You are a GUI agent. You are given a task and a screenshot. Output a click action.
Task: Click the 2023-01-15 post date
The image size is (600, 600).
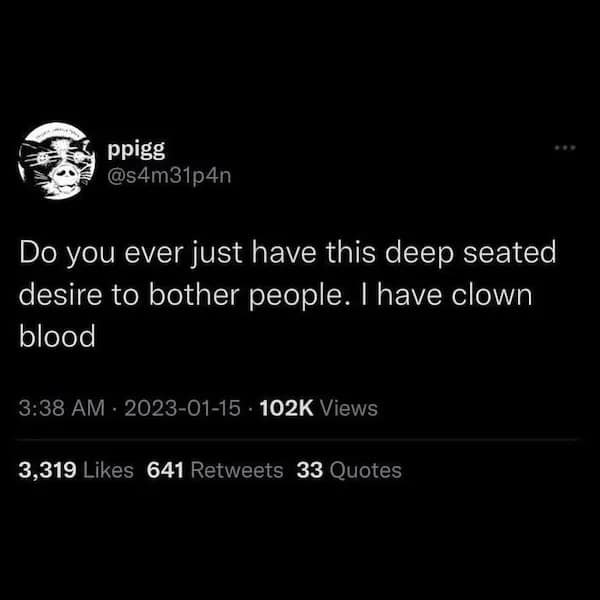(x=183, y=408)
